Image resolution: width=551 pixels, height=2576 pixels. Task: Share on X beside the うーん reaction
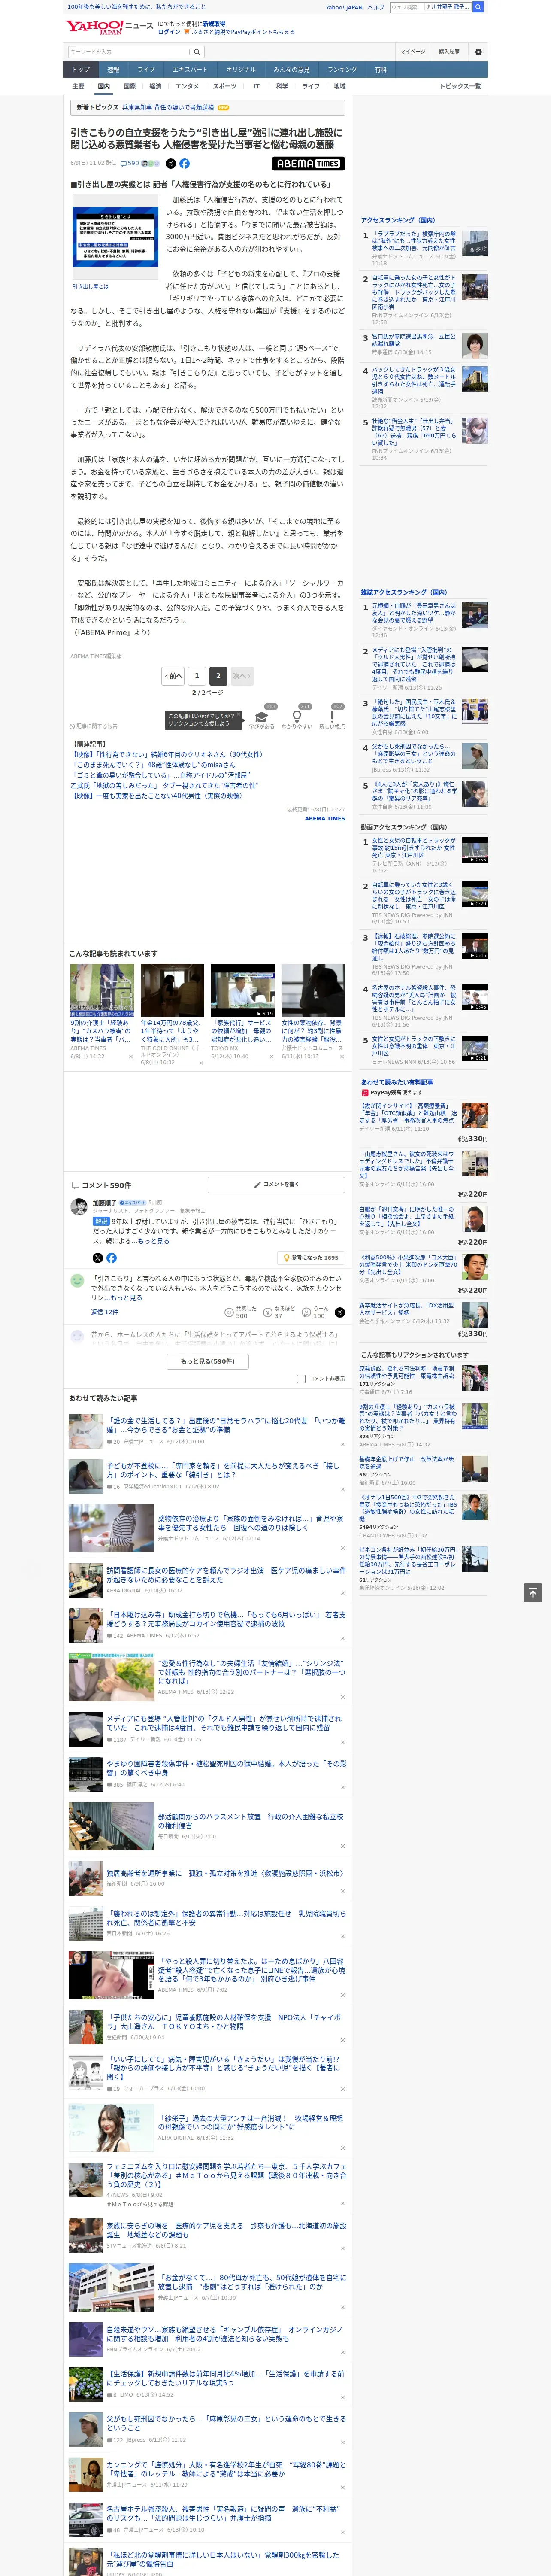340,1312
